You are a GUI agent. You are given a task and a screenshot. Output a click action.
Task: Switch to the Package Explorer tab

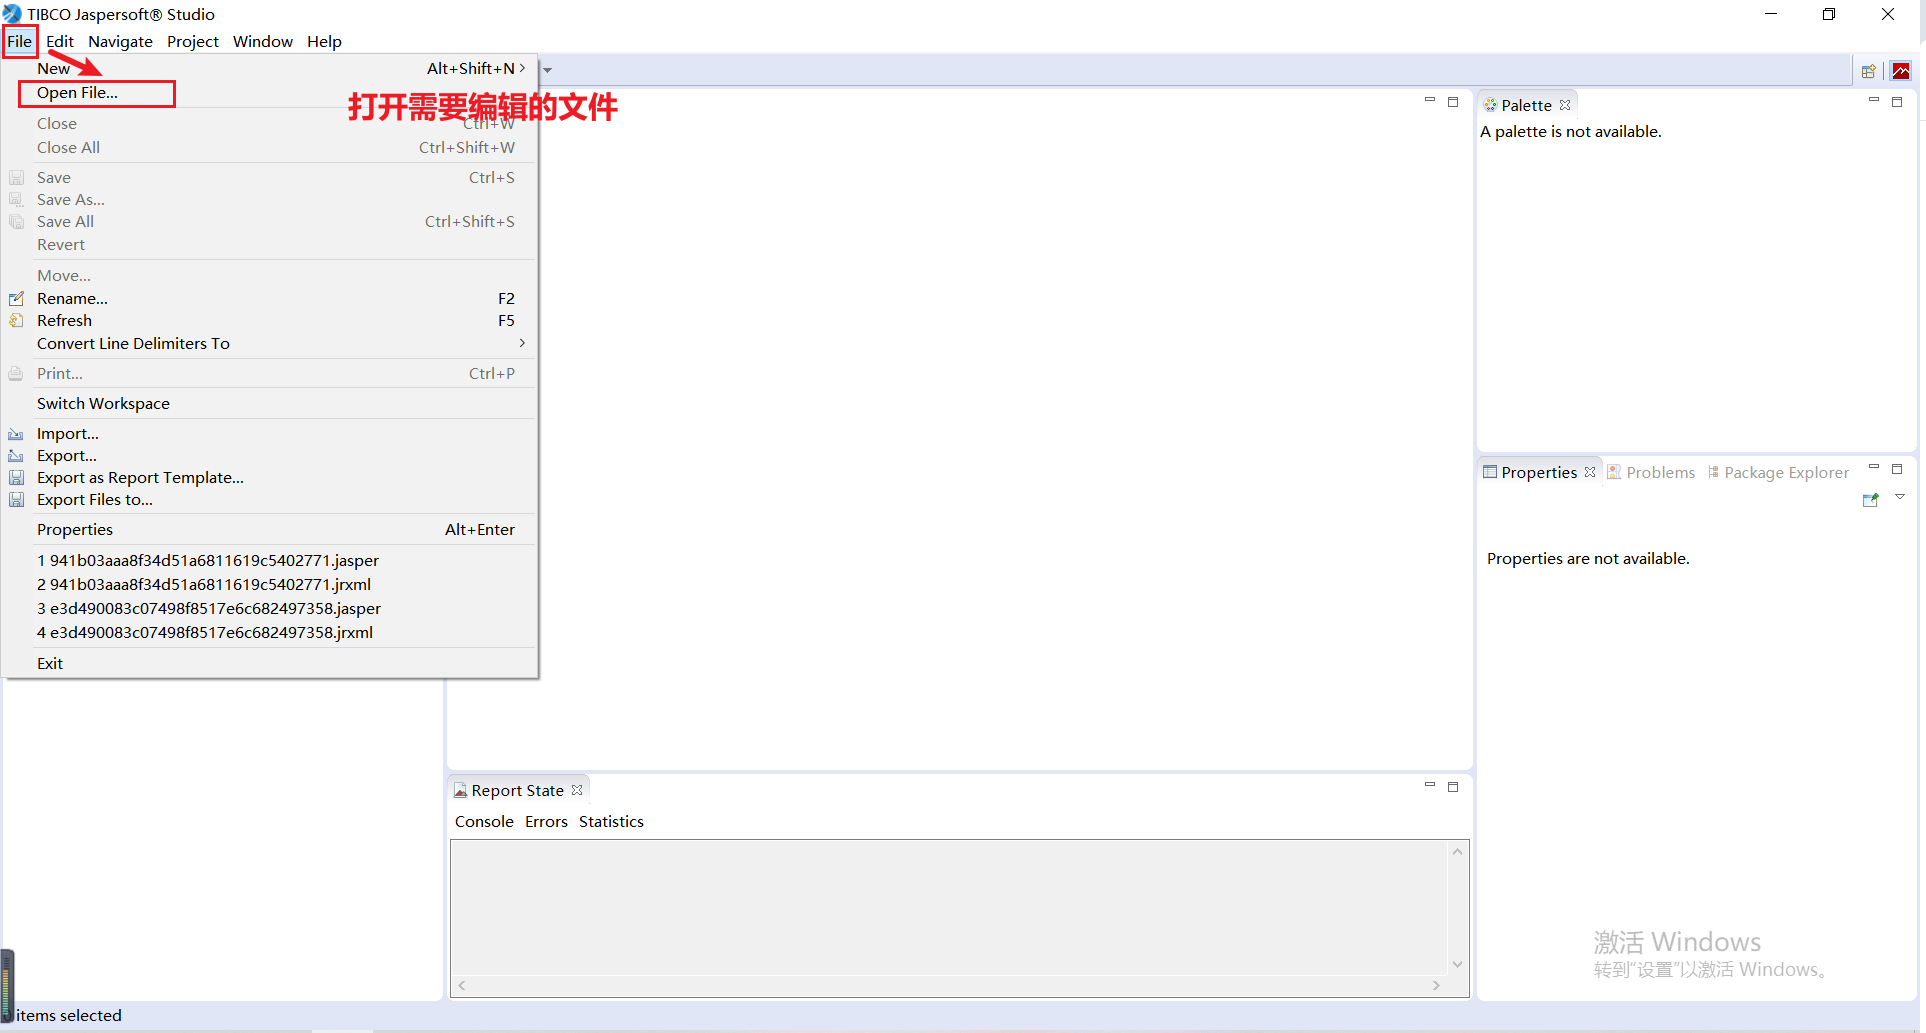coord(1778,472)
